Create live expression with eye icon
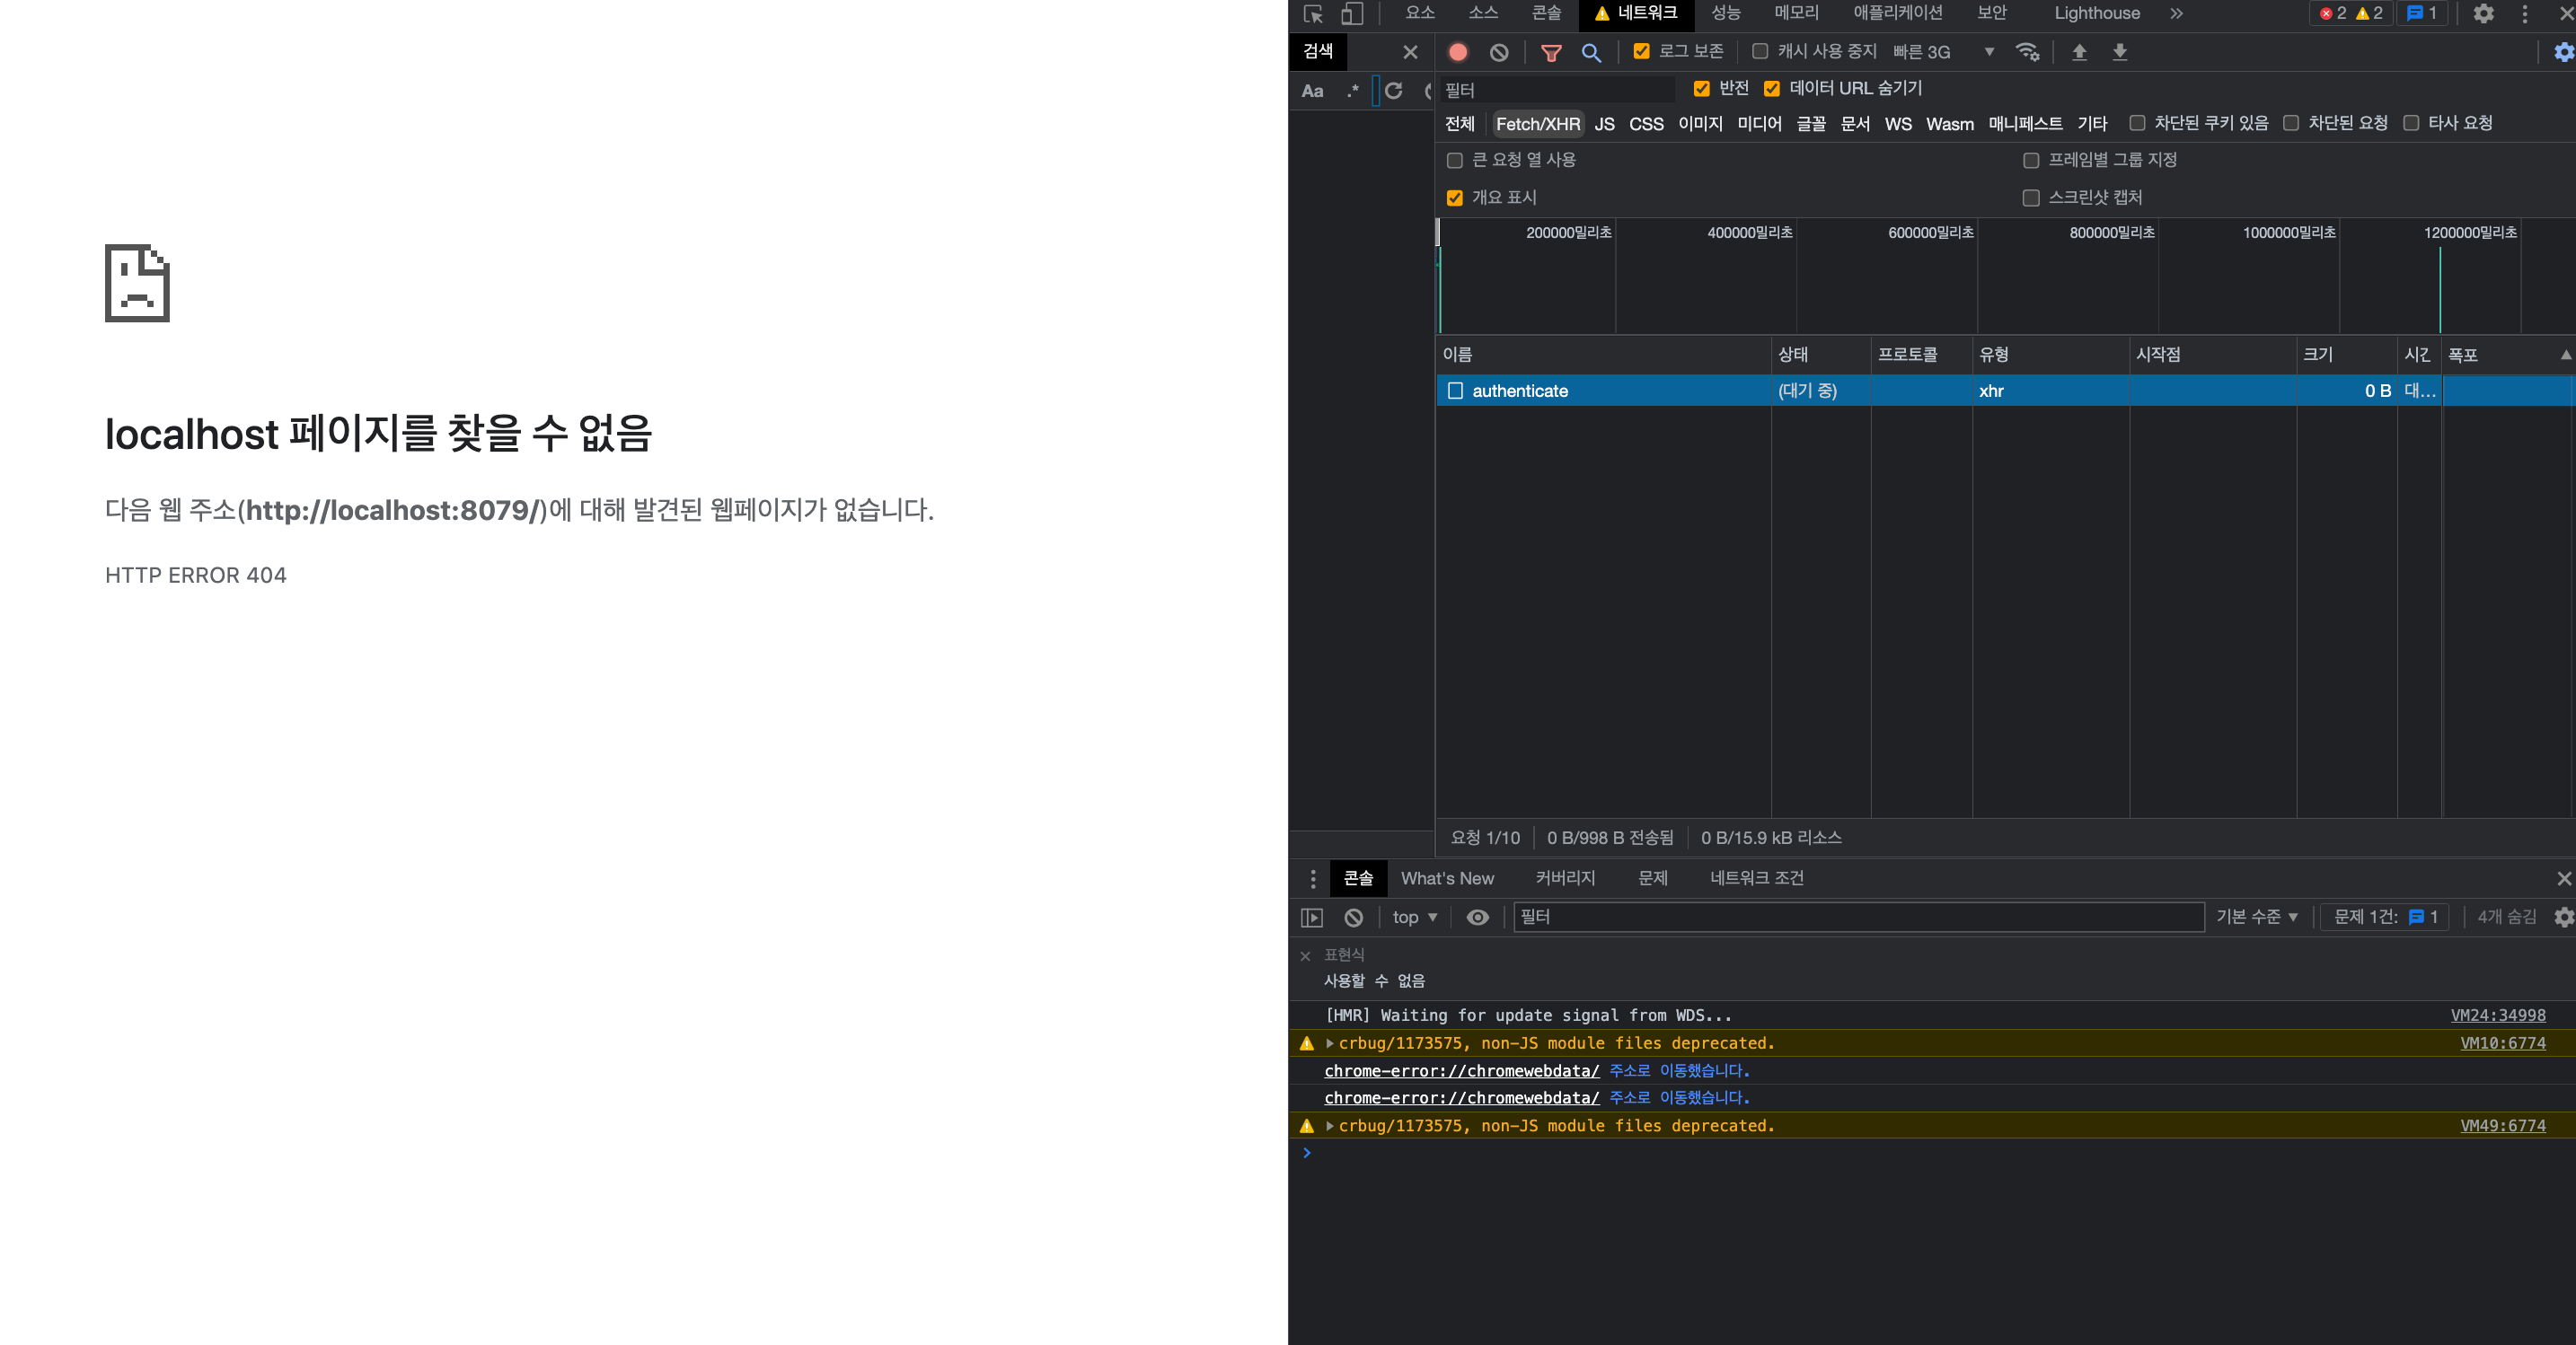The width and height of the screenshot is (2576, 1345). tap(1477, 917)
